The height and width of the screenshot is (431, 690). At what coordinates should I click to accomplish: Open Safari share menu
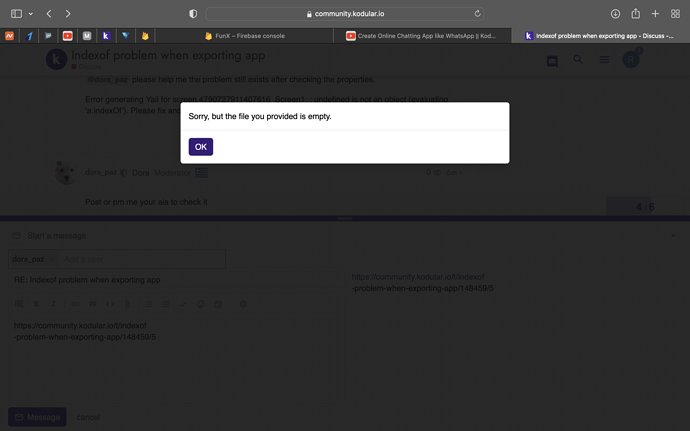click(x=635, y=14)
